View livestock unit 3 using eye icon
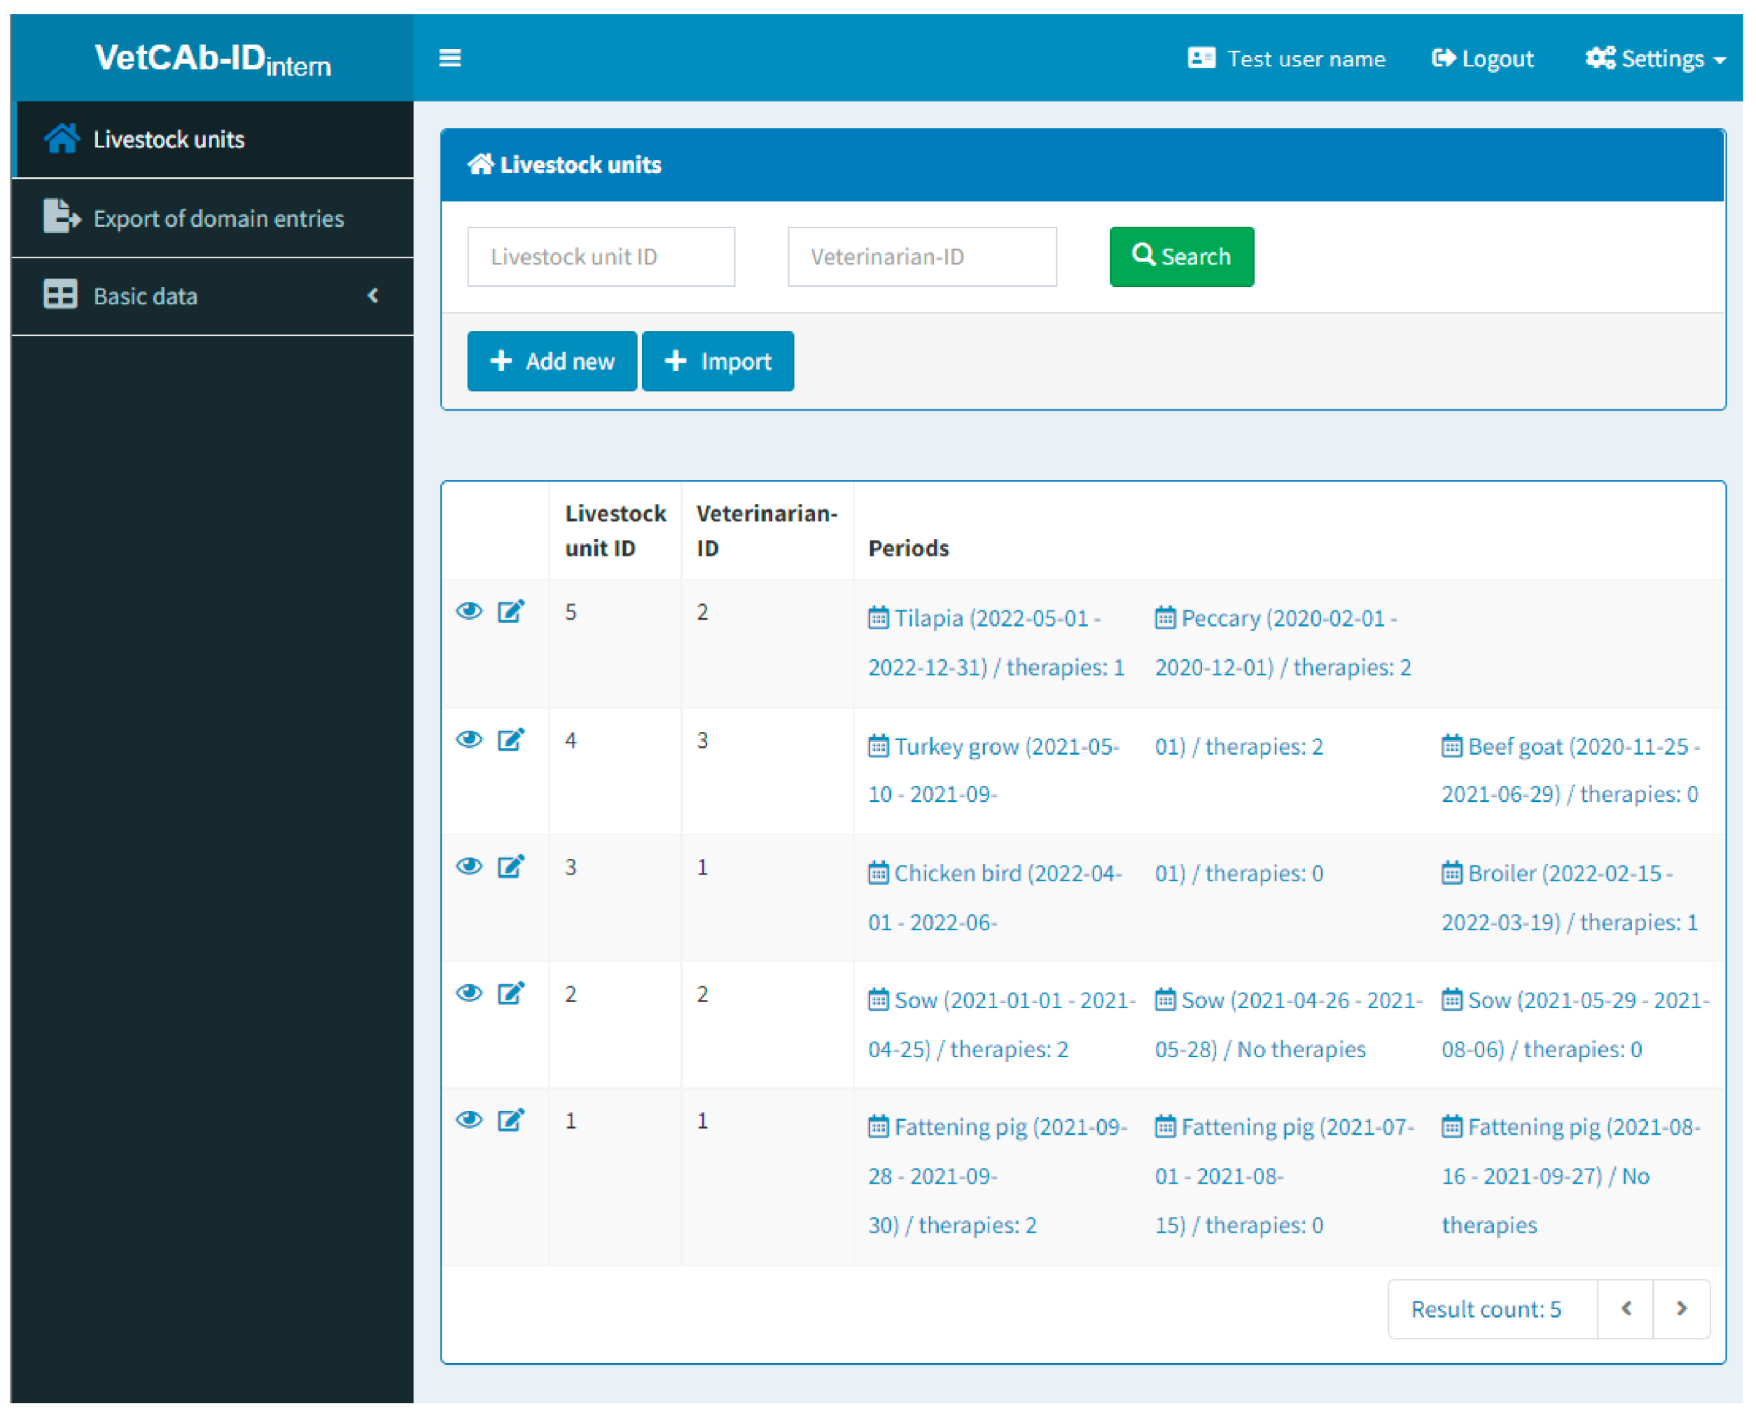The image size is (1756, 1417). tap(469, 866)
